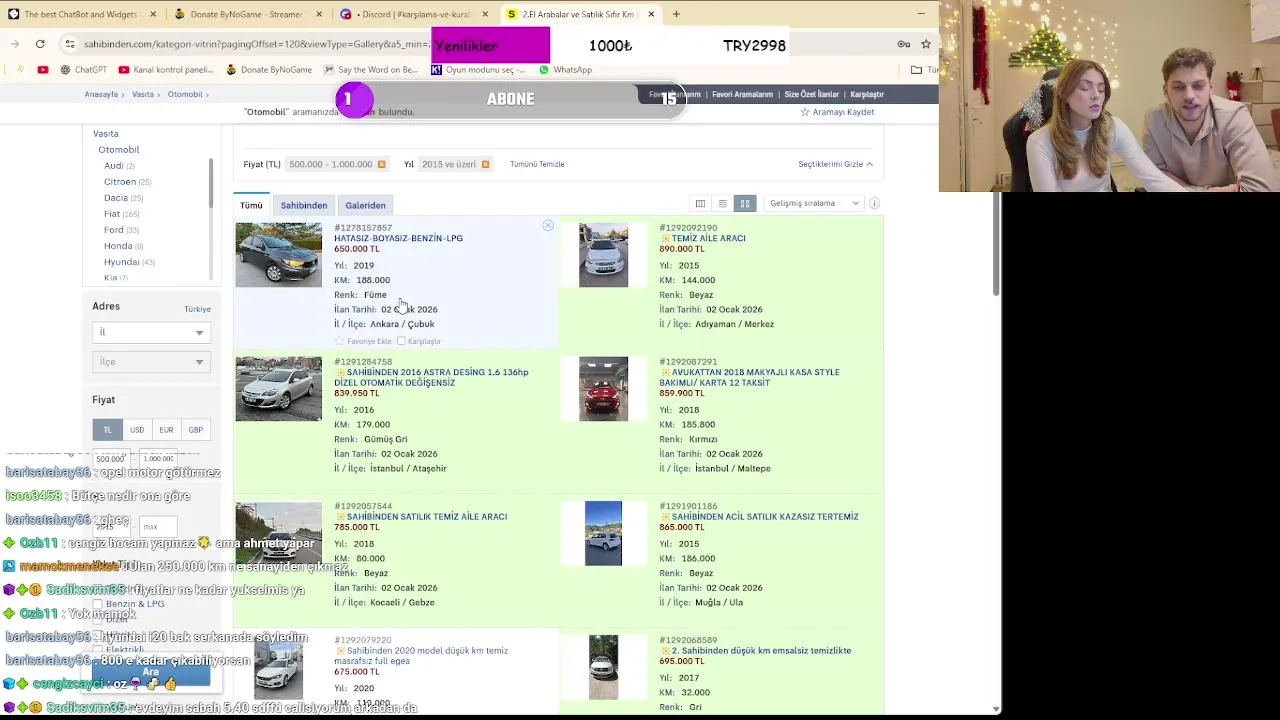The width and height of the screenshot is (1280, 720).
Task: Switch to the Galeriden tab
Action: coord(365,205)
